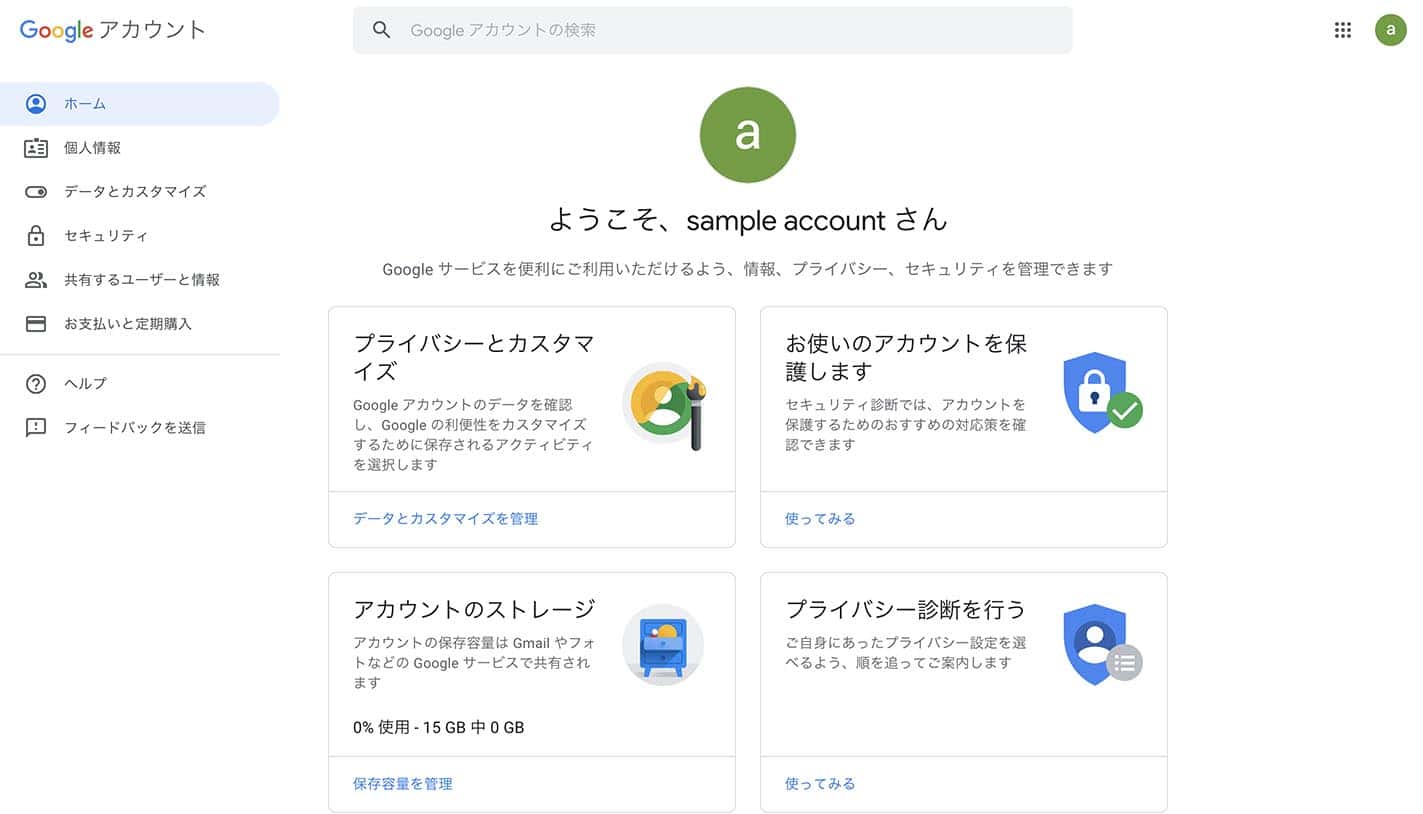Image resolution: width=1423 pixels, height=814 pixels.
Task: Click the お支払いと定期購入 card icon
Action: 36,324
